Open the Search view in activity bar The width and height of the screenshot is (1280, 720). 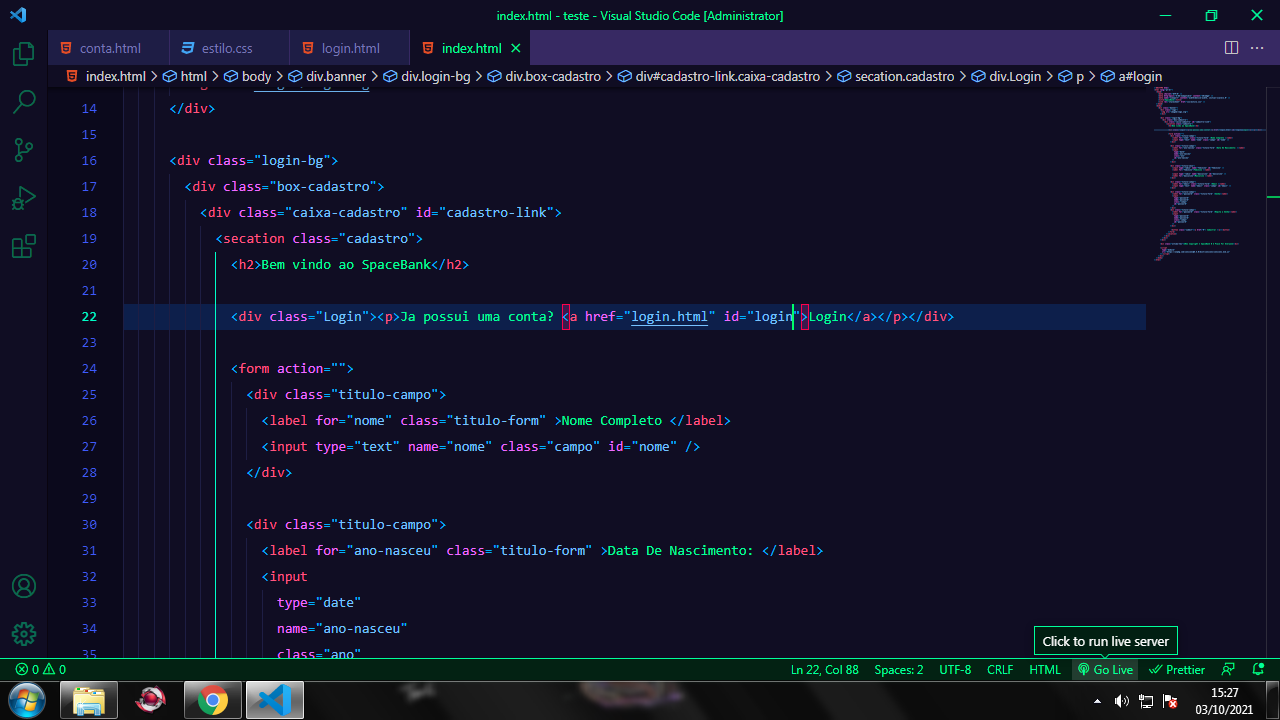(24, 101)
